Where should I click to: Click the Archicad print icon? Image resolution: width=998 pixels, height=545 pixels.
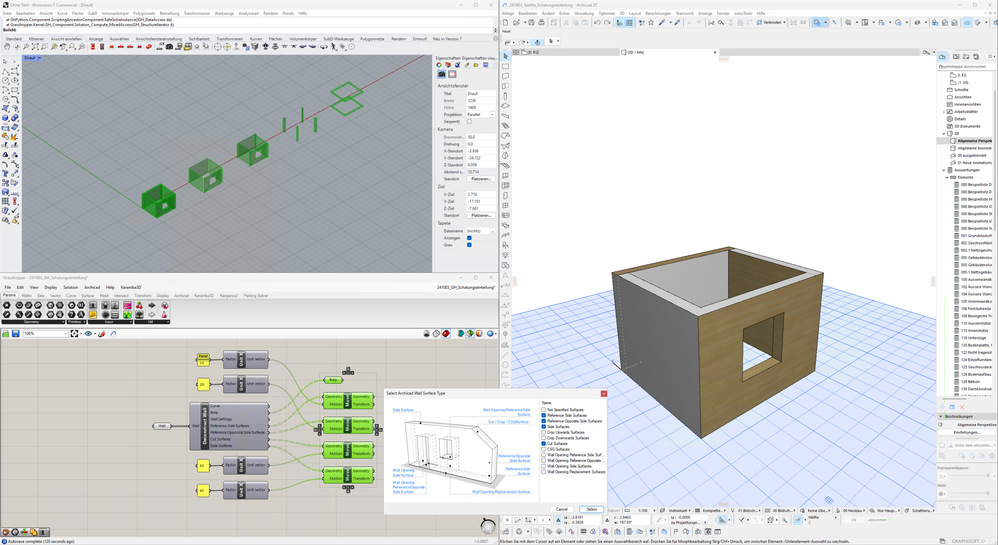pyautogui.click(x=542, y=22)
